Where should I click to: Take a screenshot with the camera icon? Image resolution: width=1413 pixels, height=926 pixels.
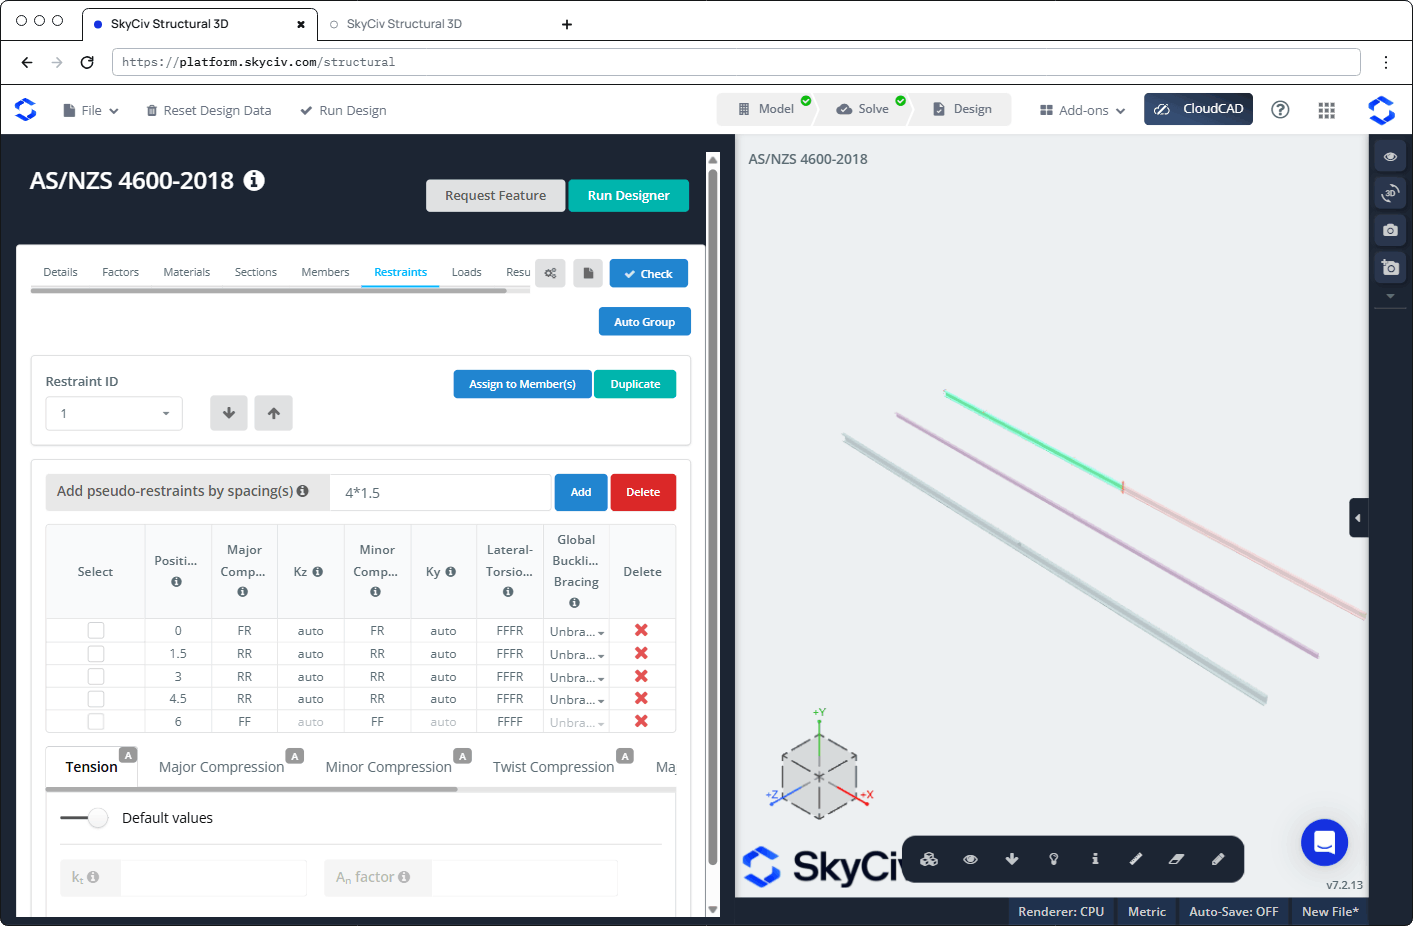1390,230
